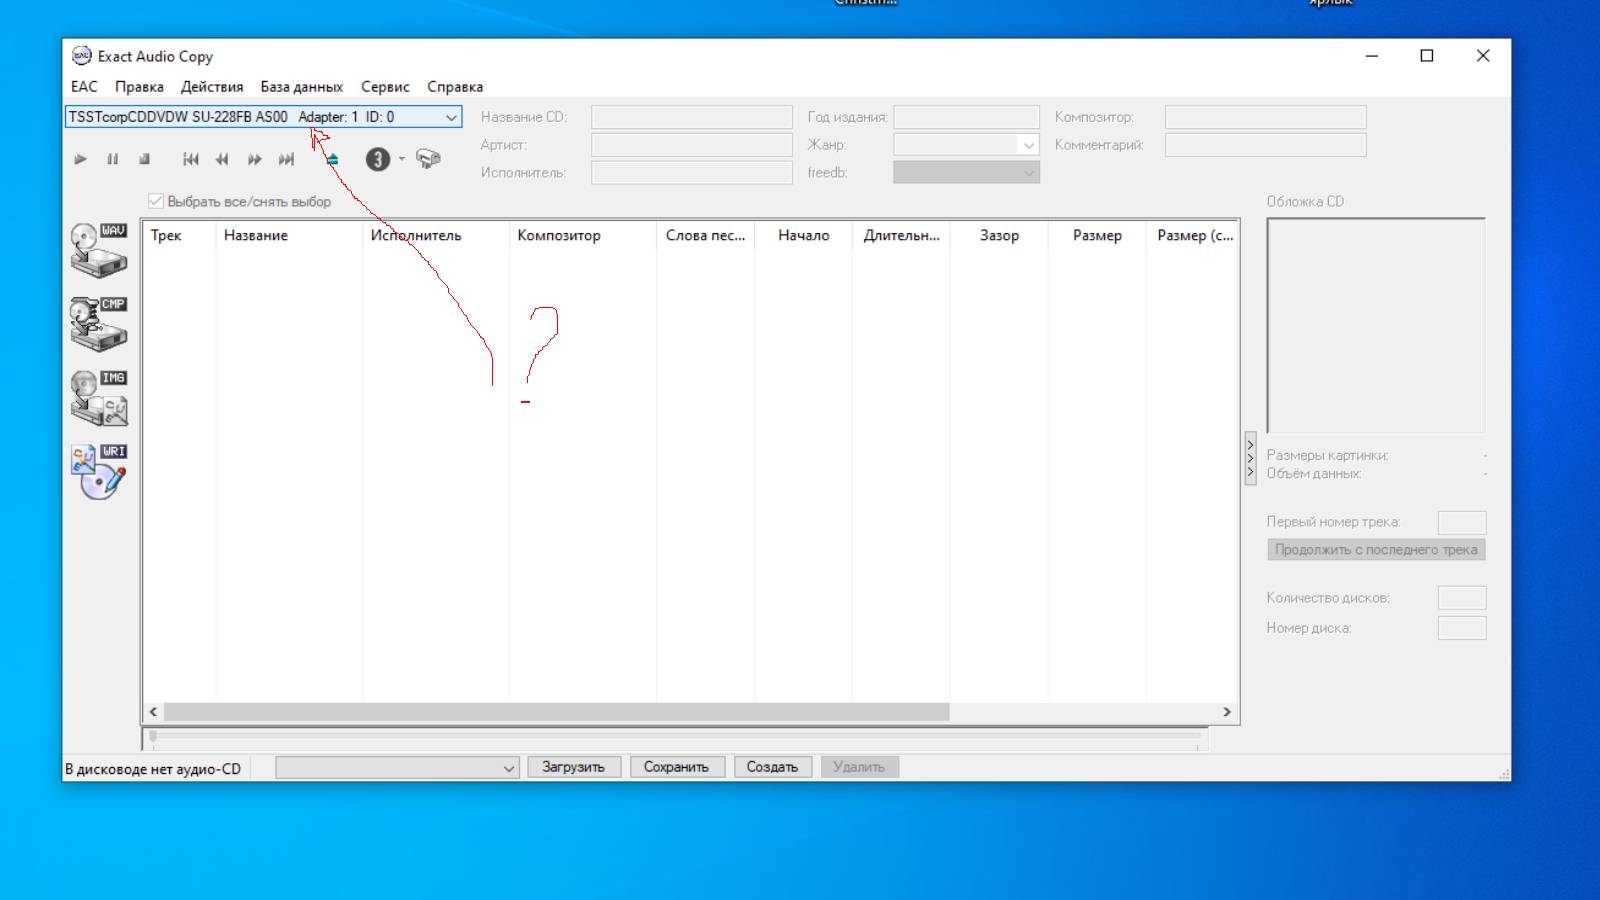Open the Действия menu
The image size is (1600, 900).
pyautogui.click(x=212, y=87)
